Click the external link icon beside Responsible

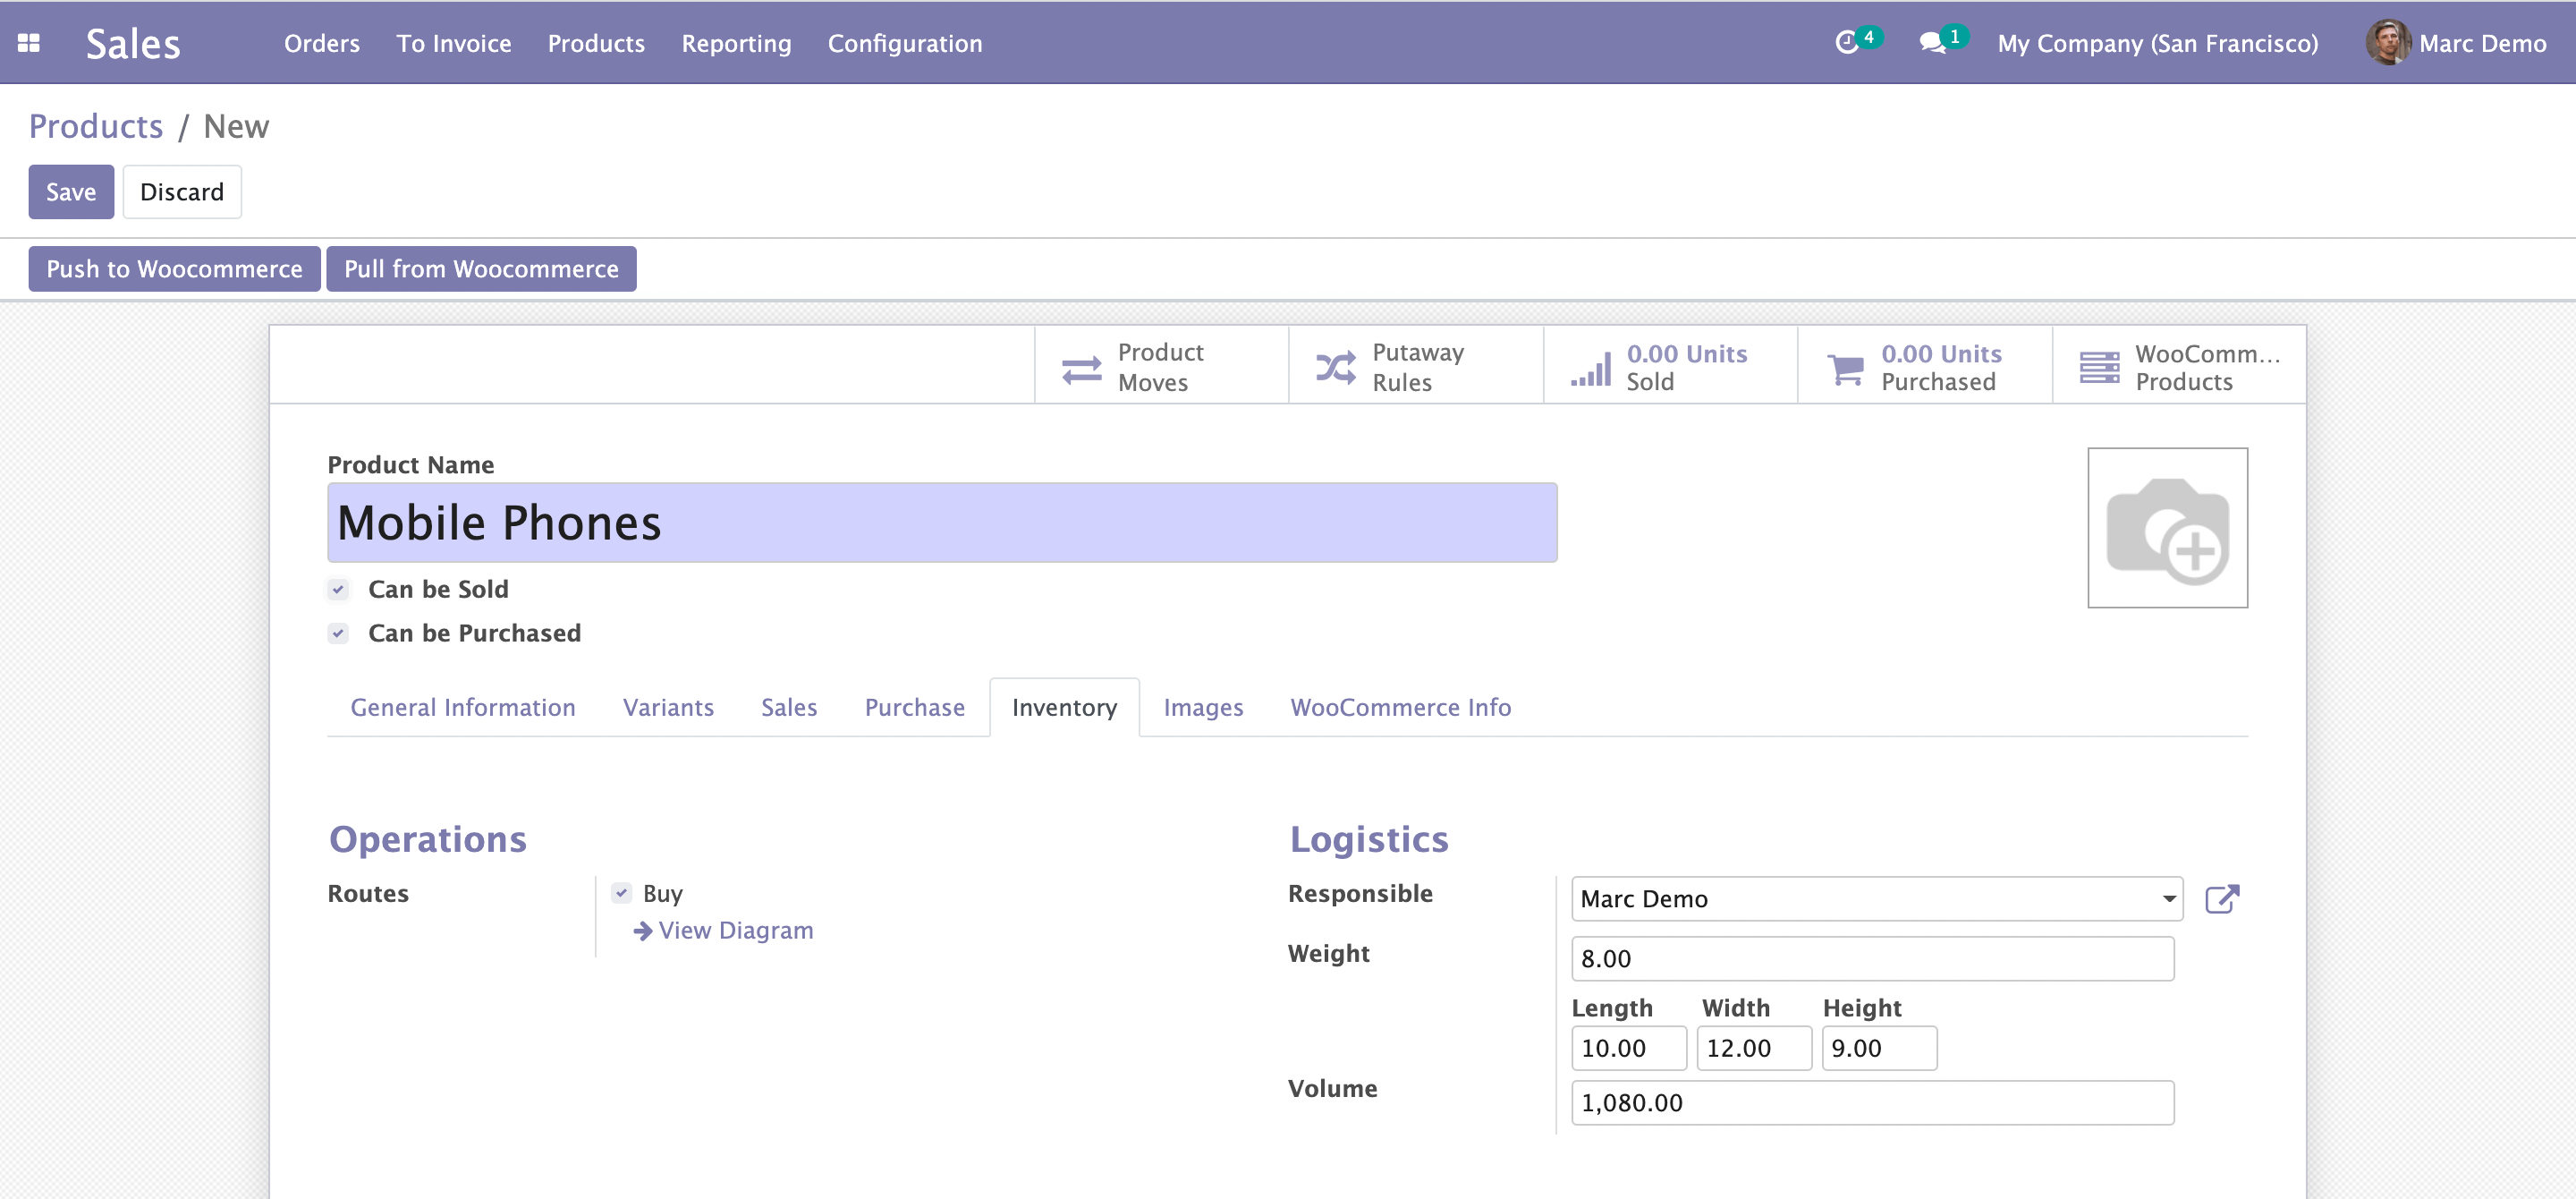click(x=2221, y=898)
